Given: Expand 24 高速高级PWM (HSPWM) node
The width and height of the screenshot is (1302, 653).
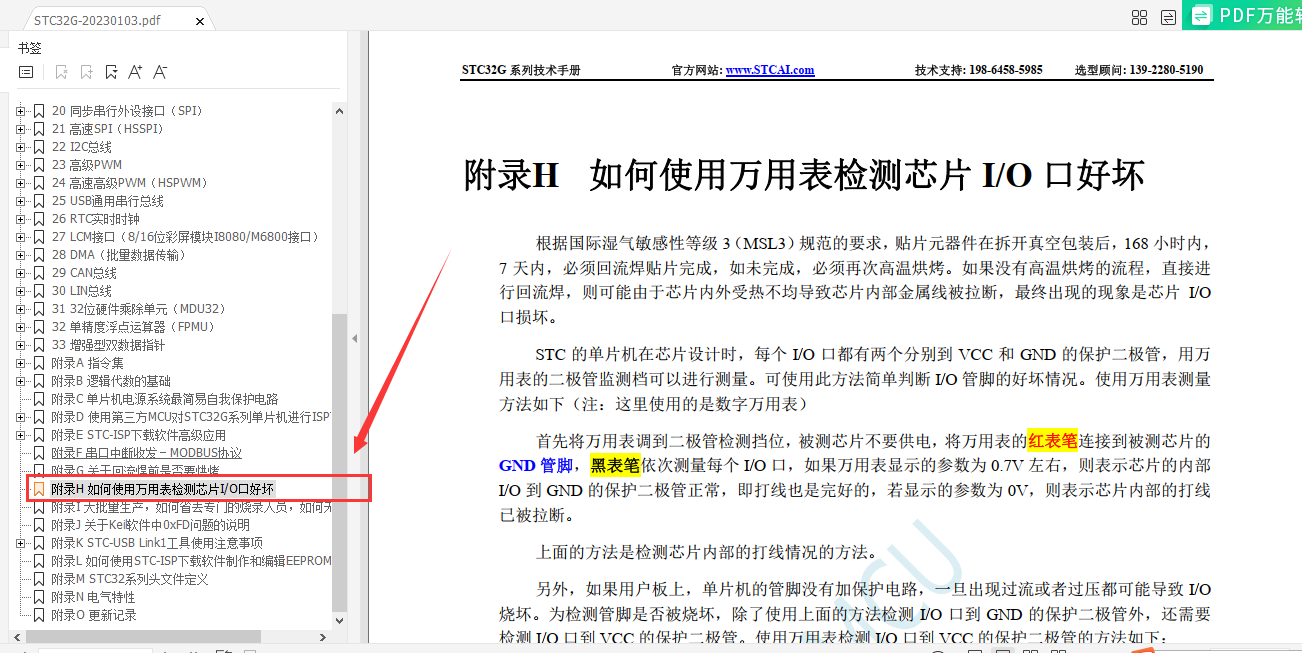Looking at the screenshot, I should point(20,183).
